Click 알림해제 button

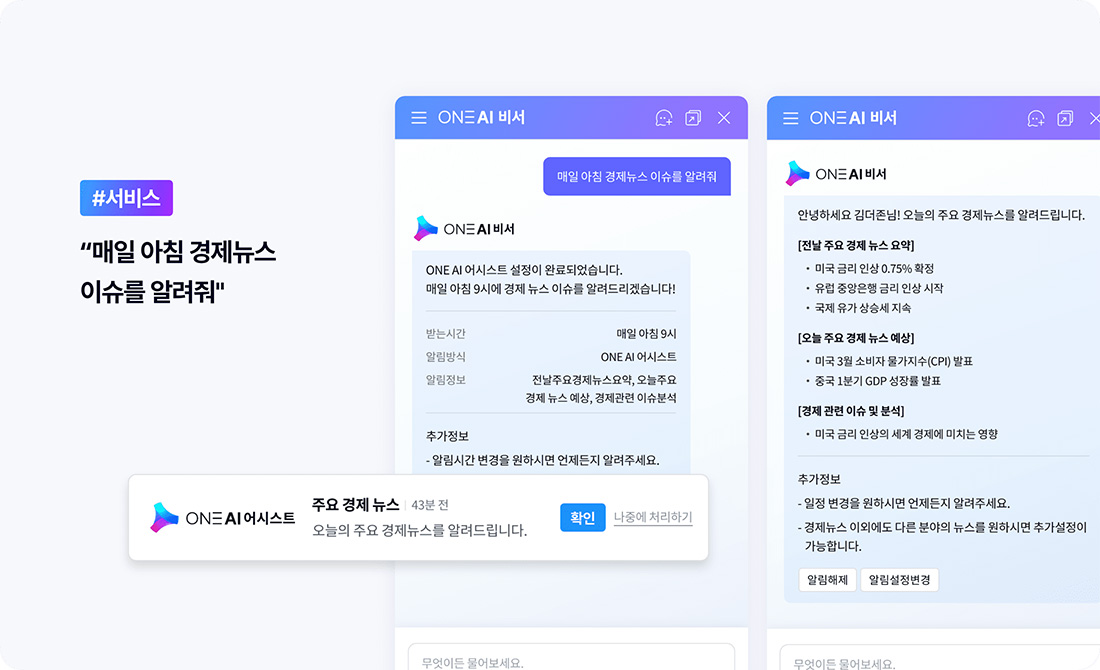827,579
